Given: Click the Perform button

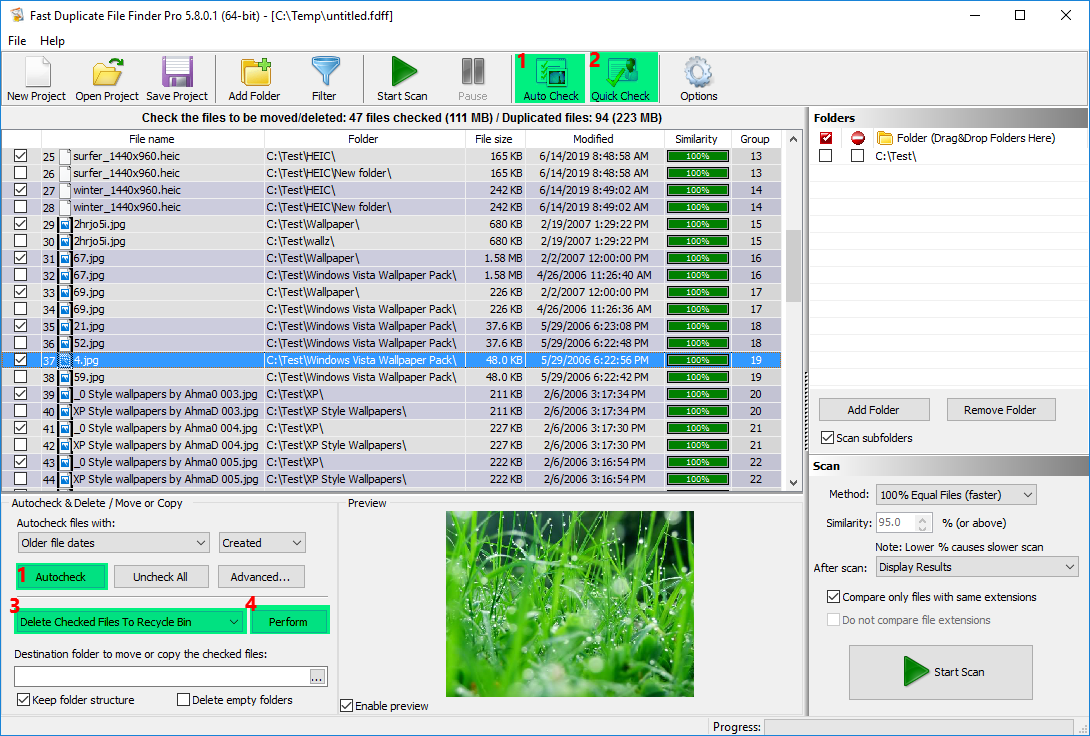Looking at the screenshot, I should (x=289, y=620).
